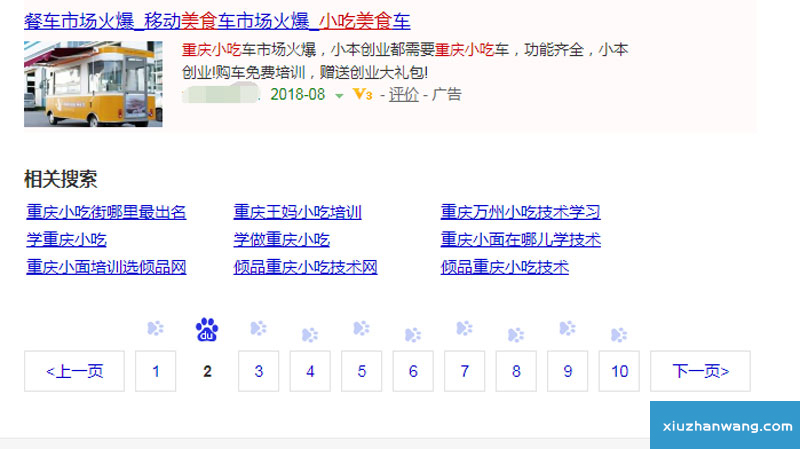Open the 餐车市场火爆 ad title link
Screen dimensions: 800x449
(217, 21)
